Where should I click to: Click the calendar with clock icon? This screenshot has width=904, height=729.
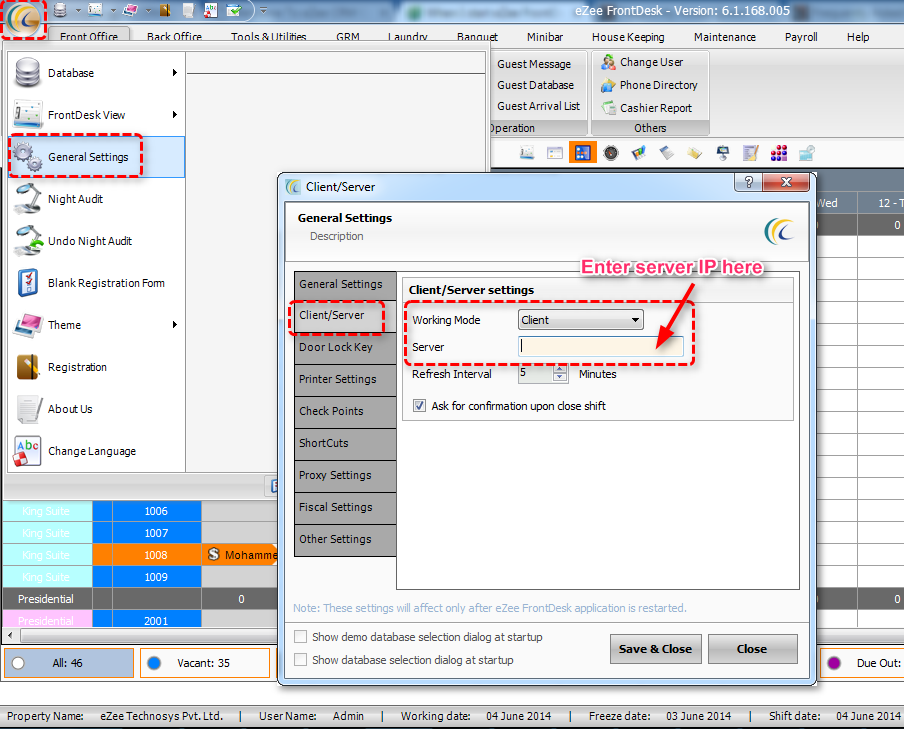tap(807, 153)
